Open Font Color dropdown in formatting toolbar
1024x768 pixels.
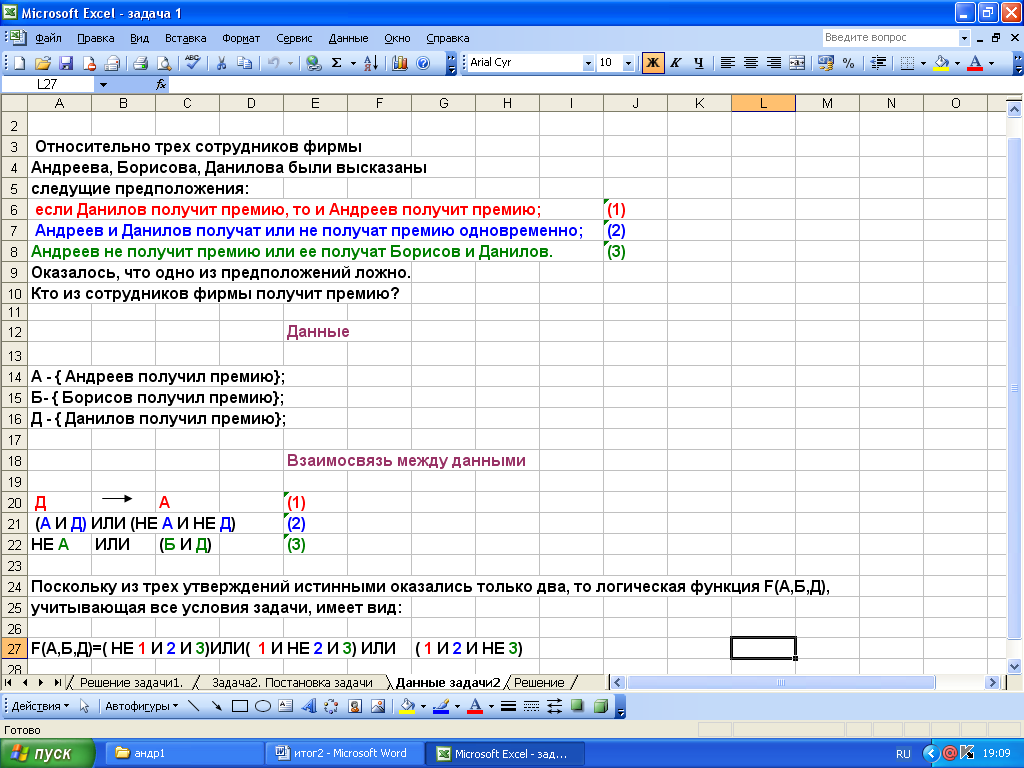991,63
